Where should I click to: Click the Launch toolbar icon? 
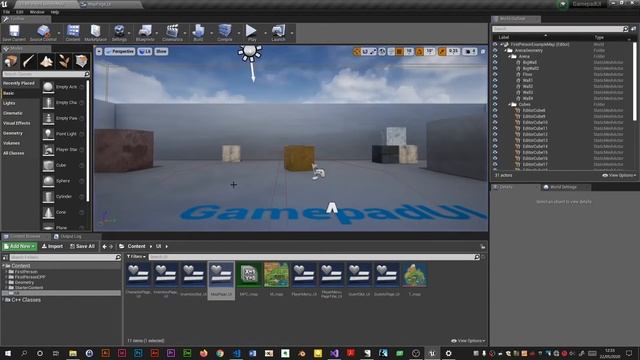click(x=278, y=31)
